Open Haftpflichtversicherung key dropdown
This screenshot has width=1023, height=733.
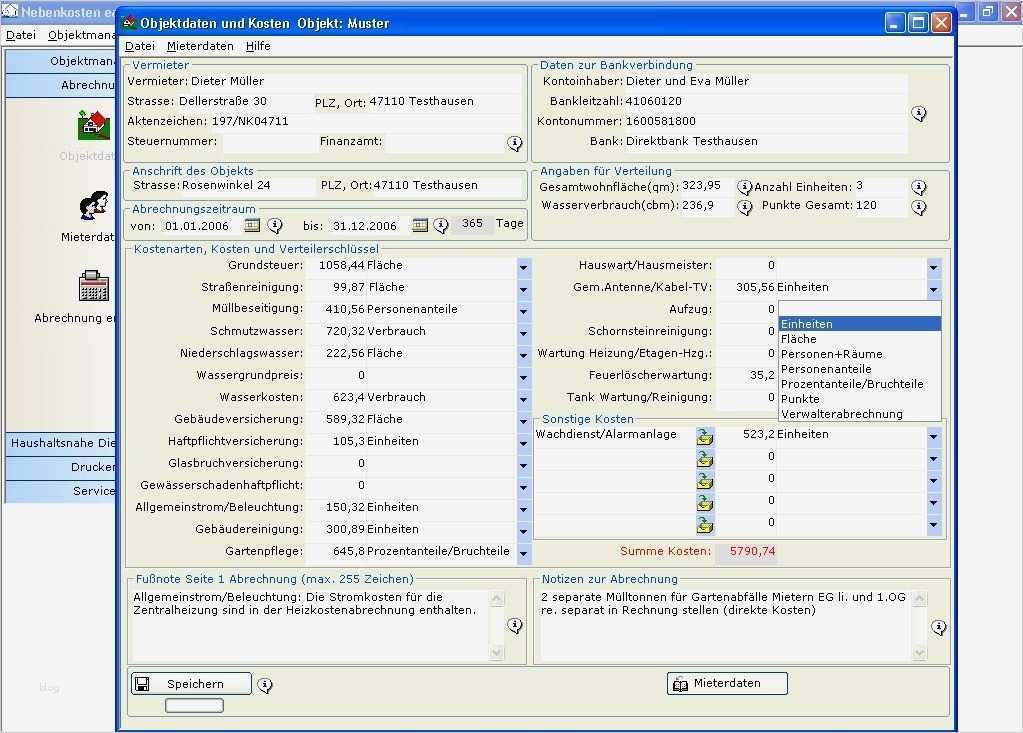[x=523, y=443]
